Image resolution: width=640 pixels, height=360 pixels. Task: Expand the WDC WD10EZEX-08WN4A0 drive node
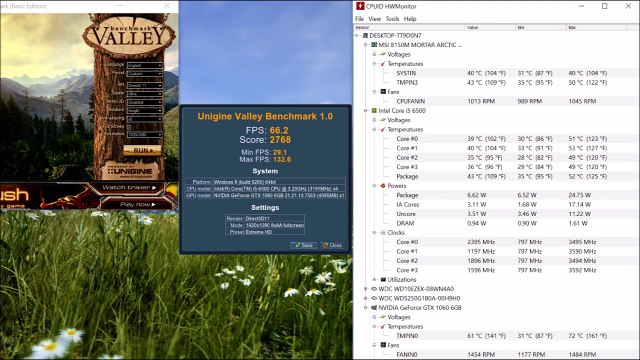pos(366,289)
